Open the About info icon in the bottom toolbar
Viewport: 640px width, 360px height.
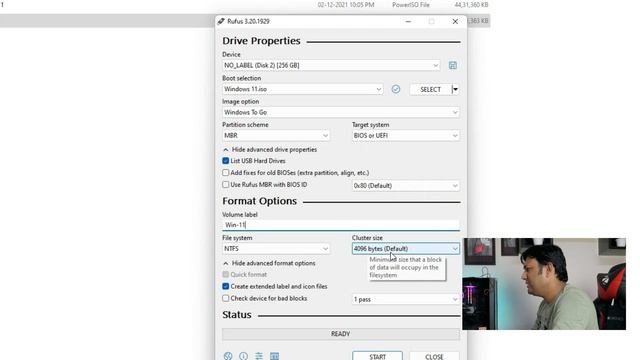coord(243,356)
